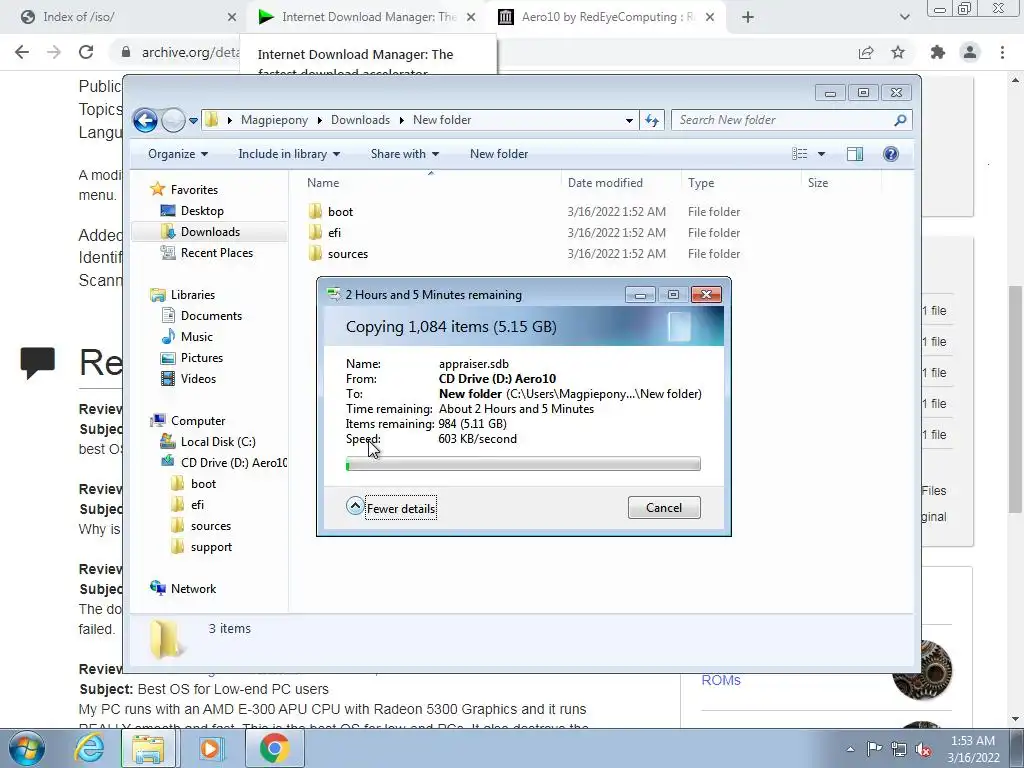Image resolution: width=1024 pixels, height=768 pixels.
Task: Cancel the file copy operation
Action: (664, 508)
